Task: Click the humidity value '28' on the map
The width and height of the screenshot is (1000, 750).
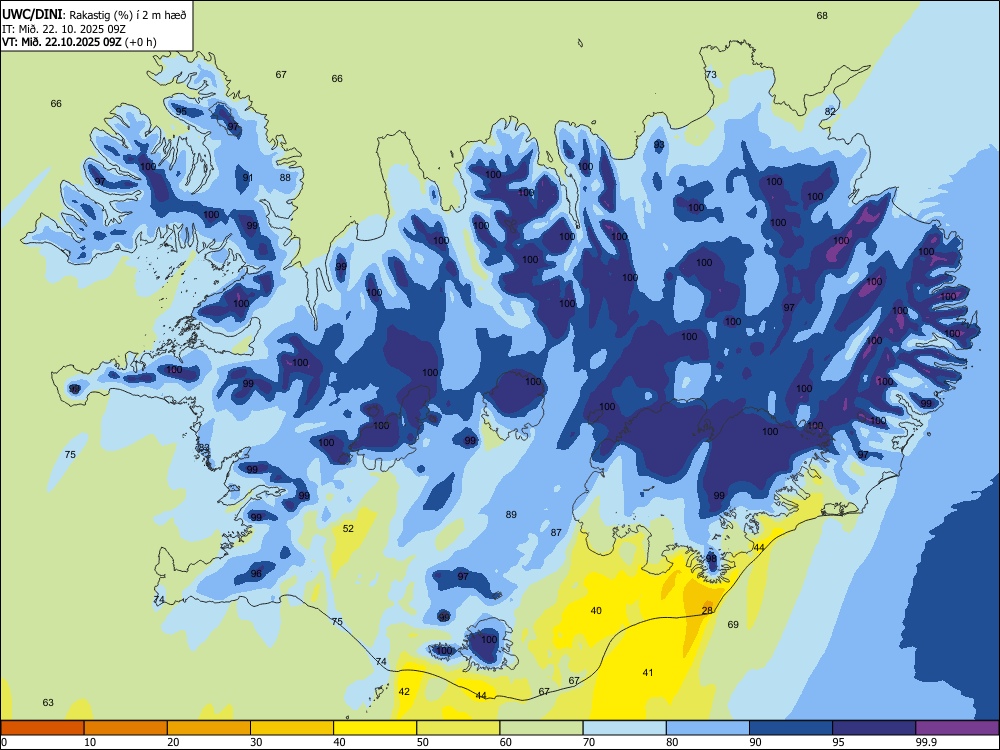Action: tap(707, 610)
